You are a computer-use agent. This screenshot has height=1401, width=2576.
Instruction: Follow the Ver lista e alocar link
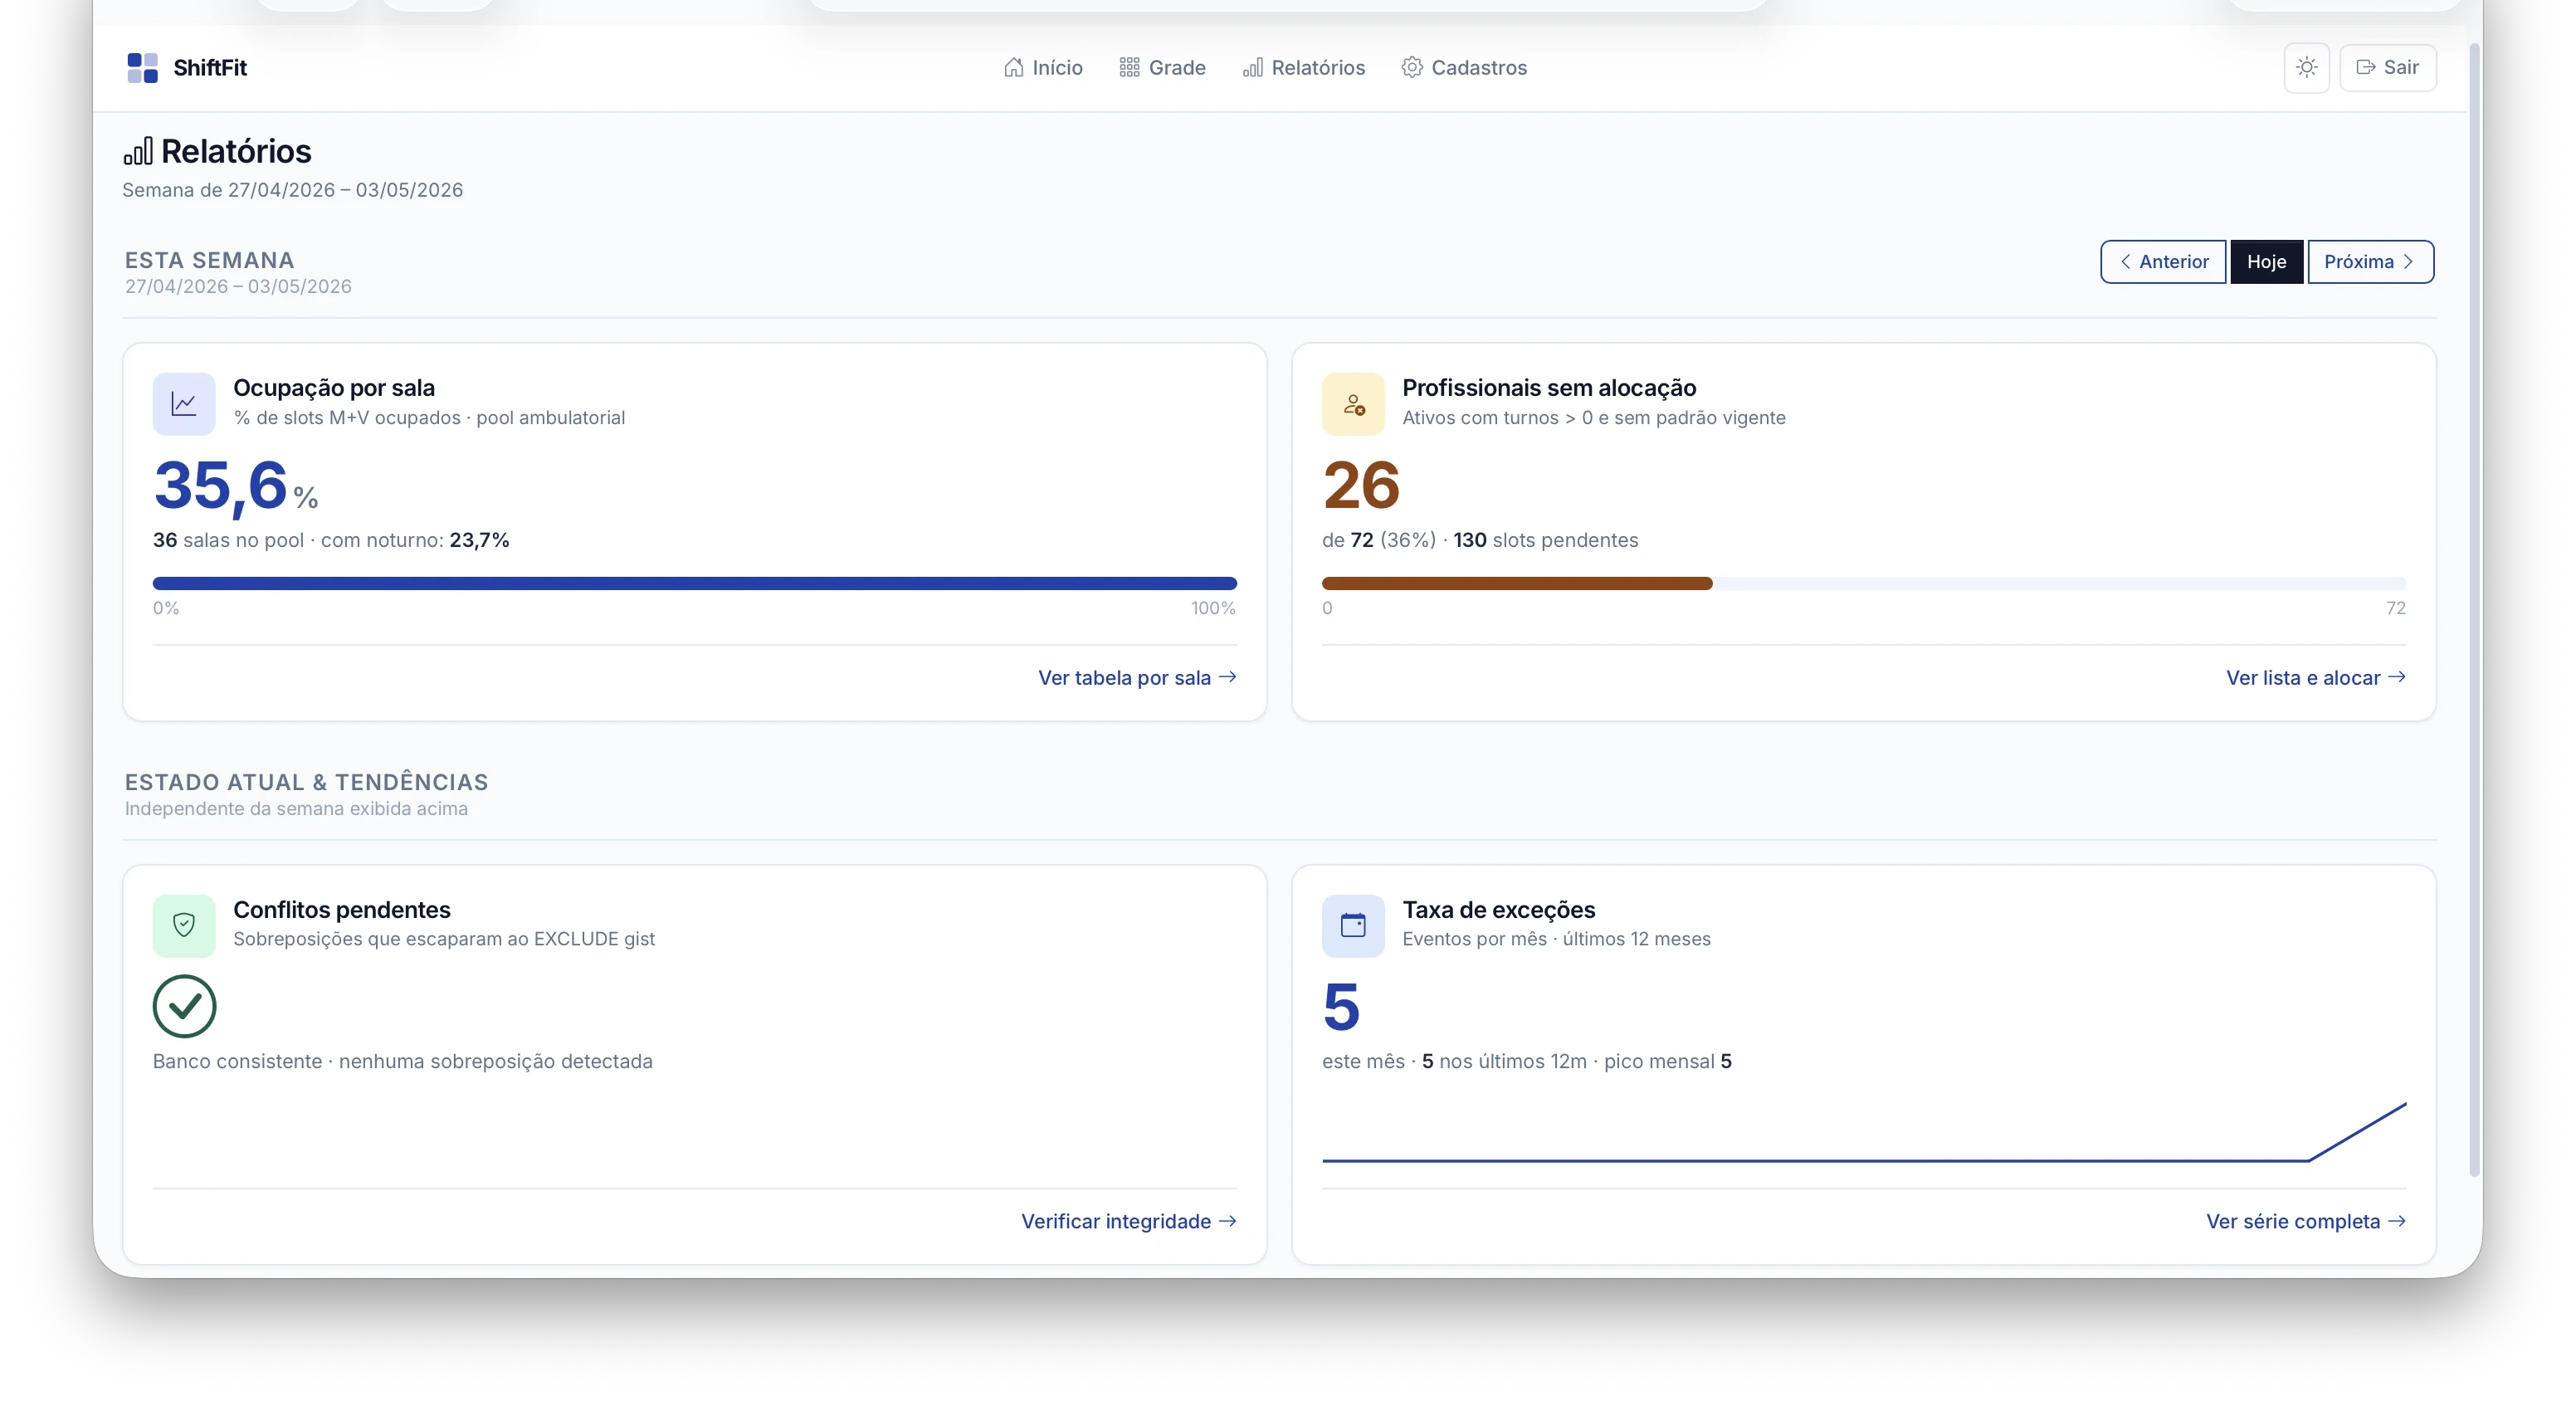coord(2315,678)
